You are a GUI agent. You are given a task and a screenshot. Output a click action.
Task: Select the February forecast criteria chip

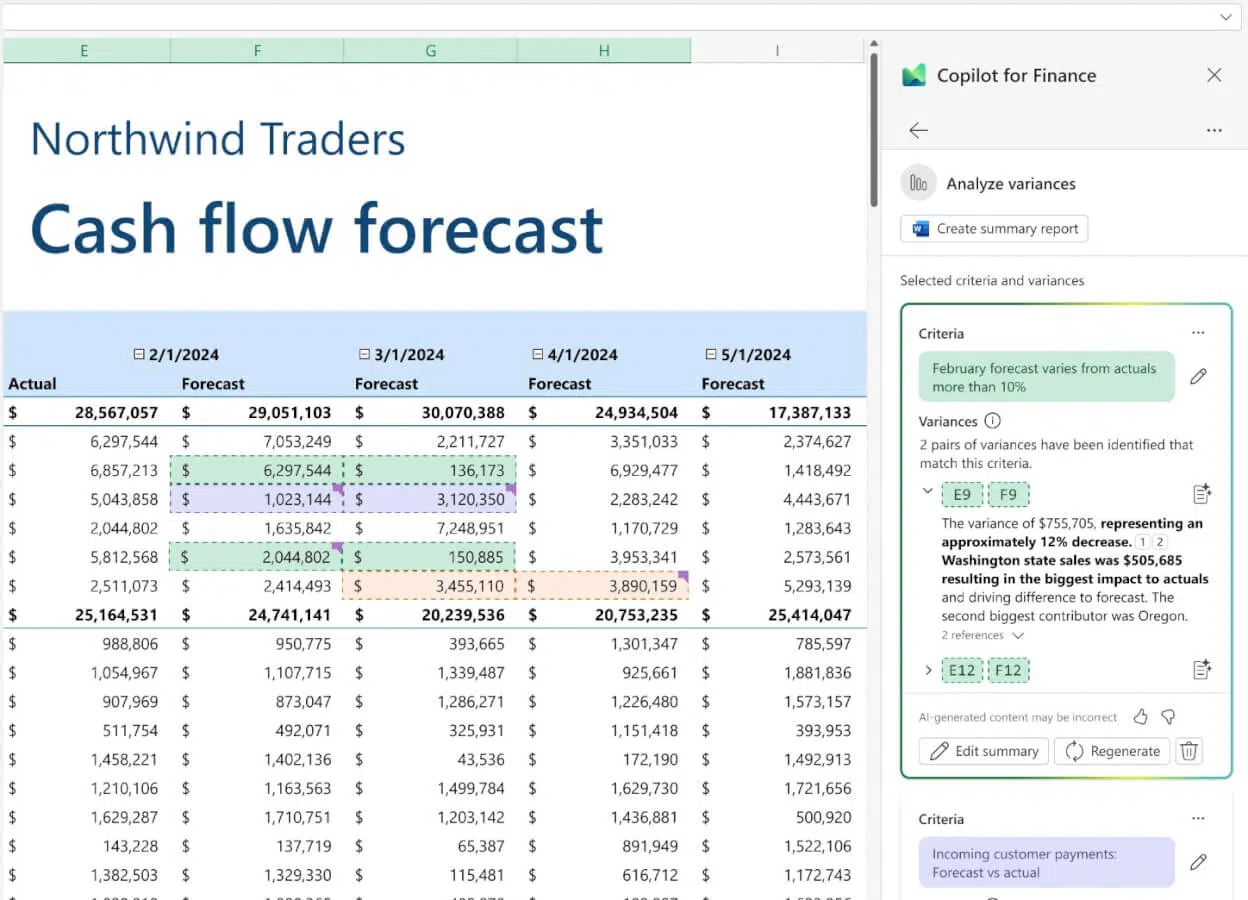[1046, 377]
